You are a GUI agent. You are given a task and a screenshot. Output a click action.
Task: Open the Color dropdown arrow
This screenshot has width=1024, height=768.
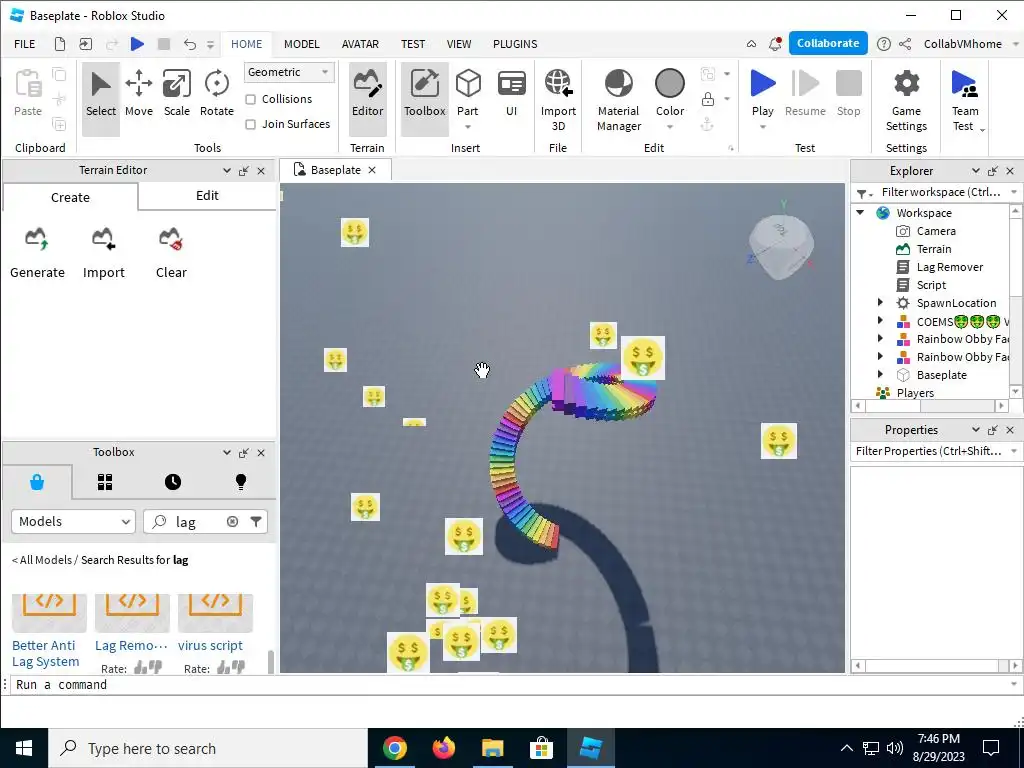pyautogui.click(x=669, y=127)
